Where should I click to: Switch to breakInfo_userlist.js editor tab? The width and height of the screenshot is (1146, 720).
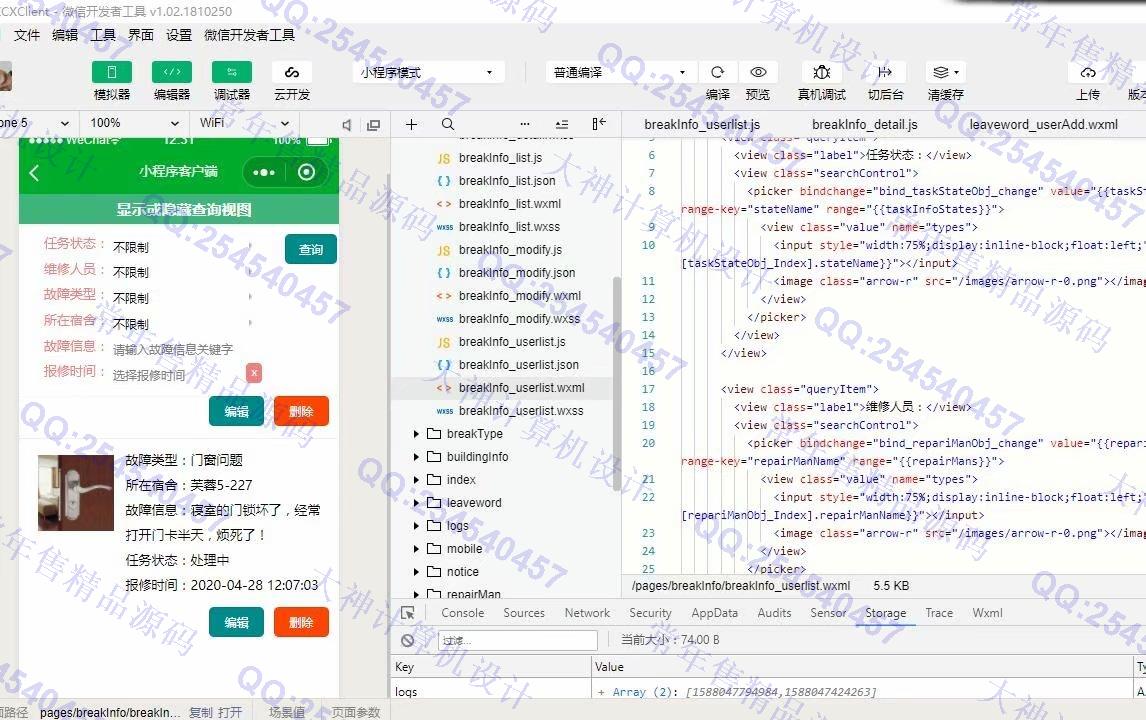tap(702, 124)
